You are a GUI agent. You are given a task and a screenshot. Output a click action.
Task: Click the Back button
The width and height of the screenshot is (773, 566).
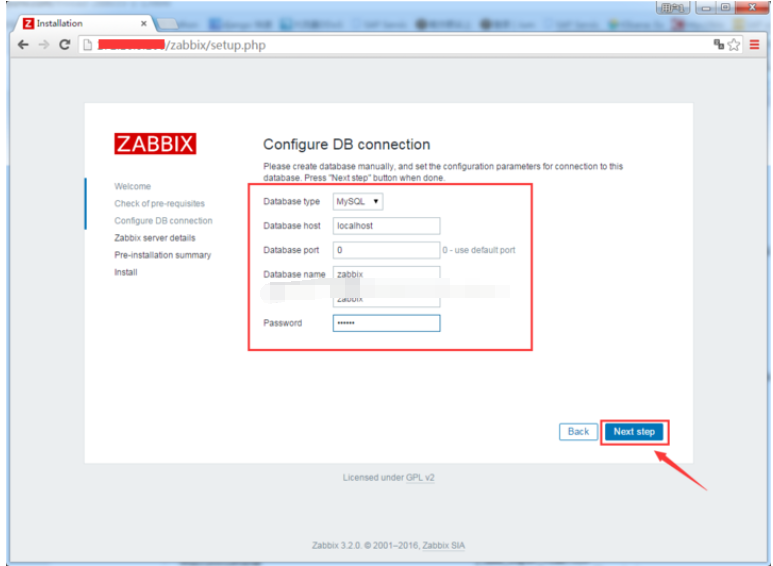pyautogui.click(x=578, y=432)
